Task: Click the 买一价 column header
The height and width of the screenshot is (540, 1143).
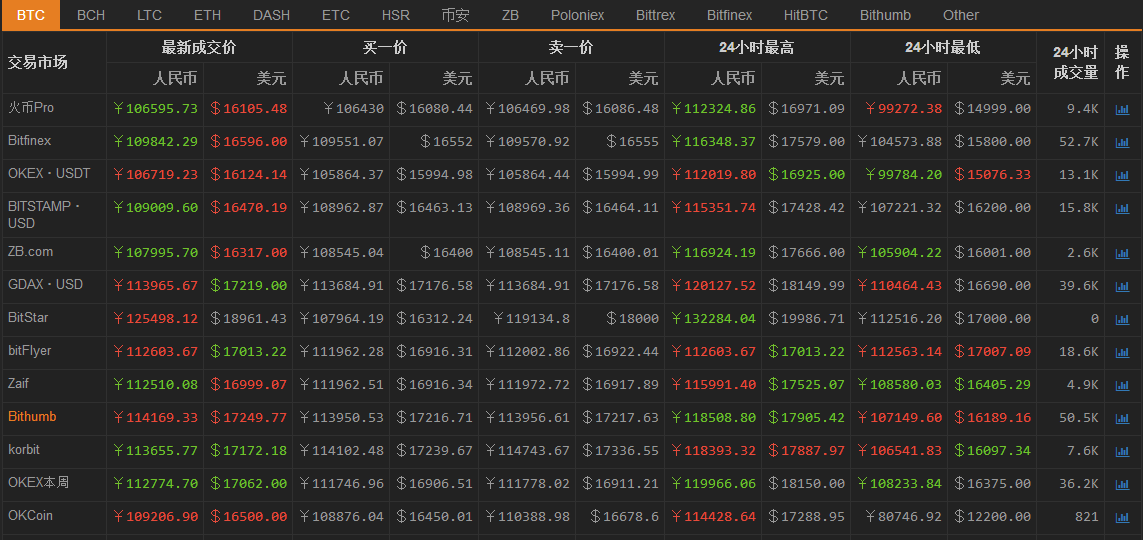Action: point(385,48)
